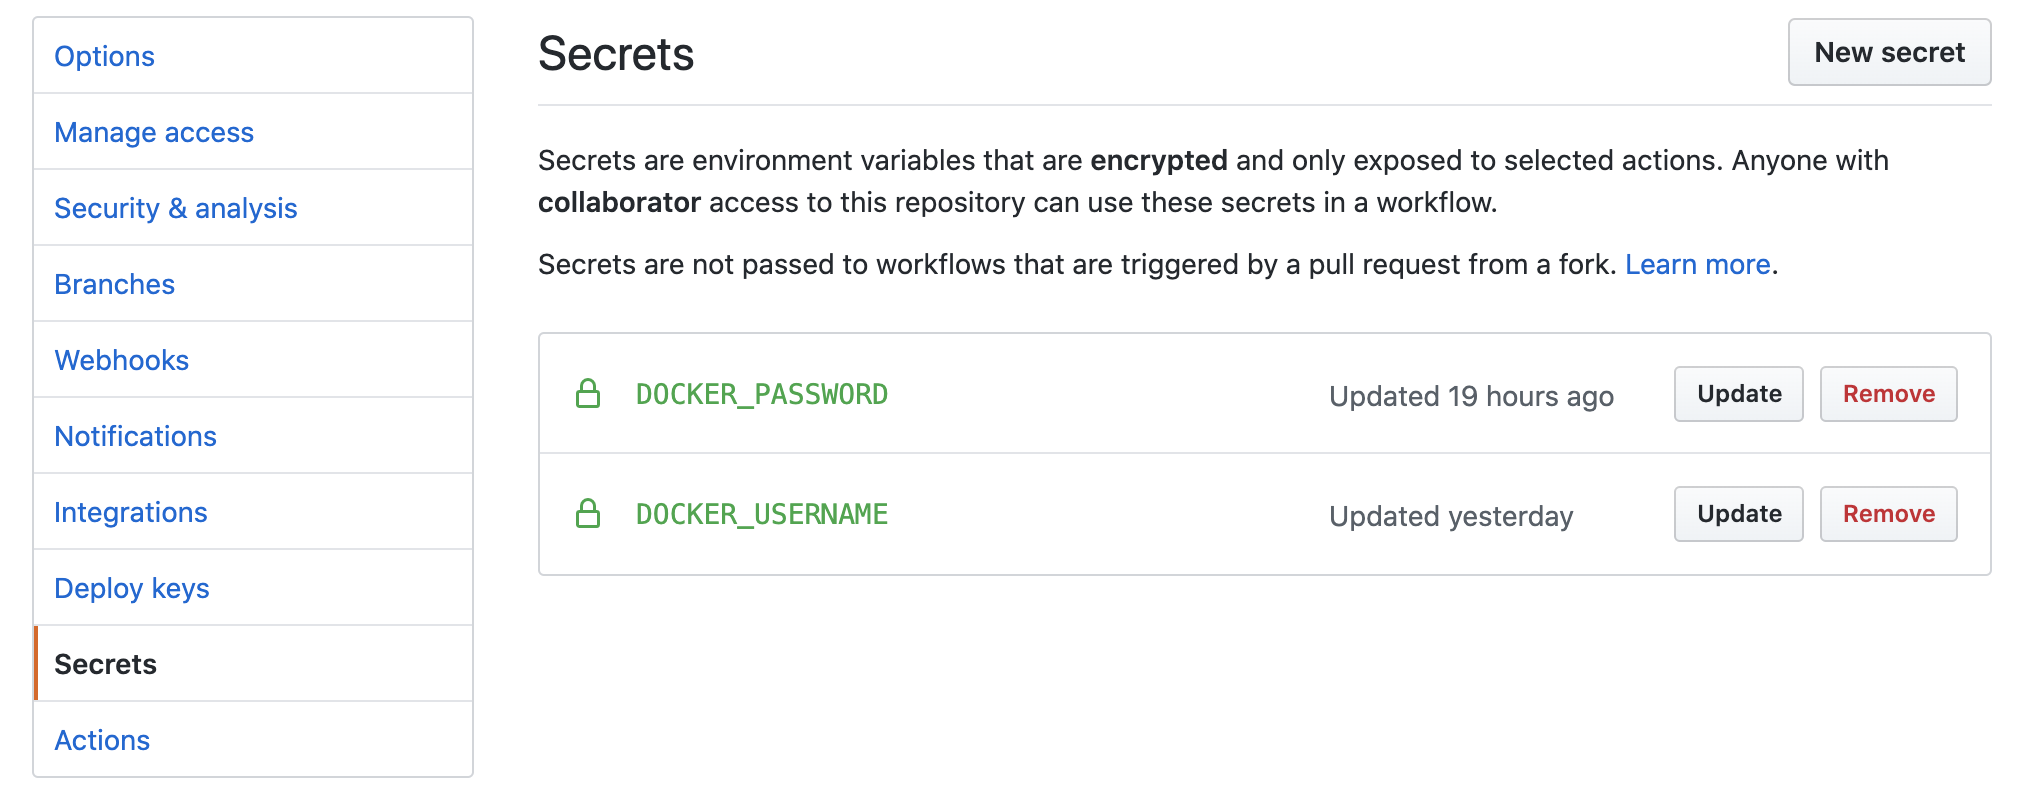
Task: Update the DOCKER_USERNAME secret
Action: pos(1738,514)
